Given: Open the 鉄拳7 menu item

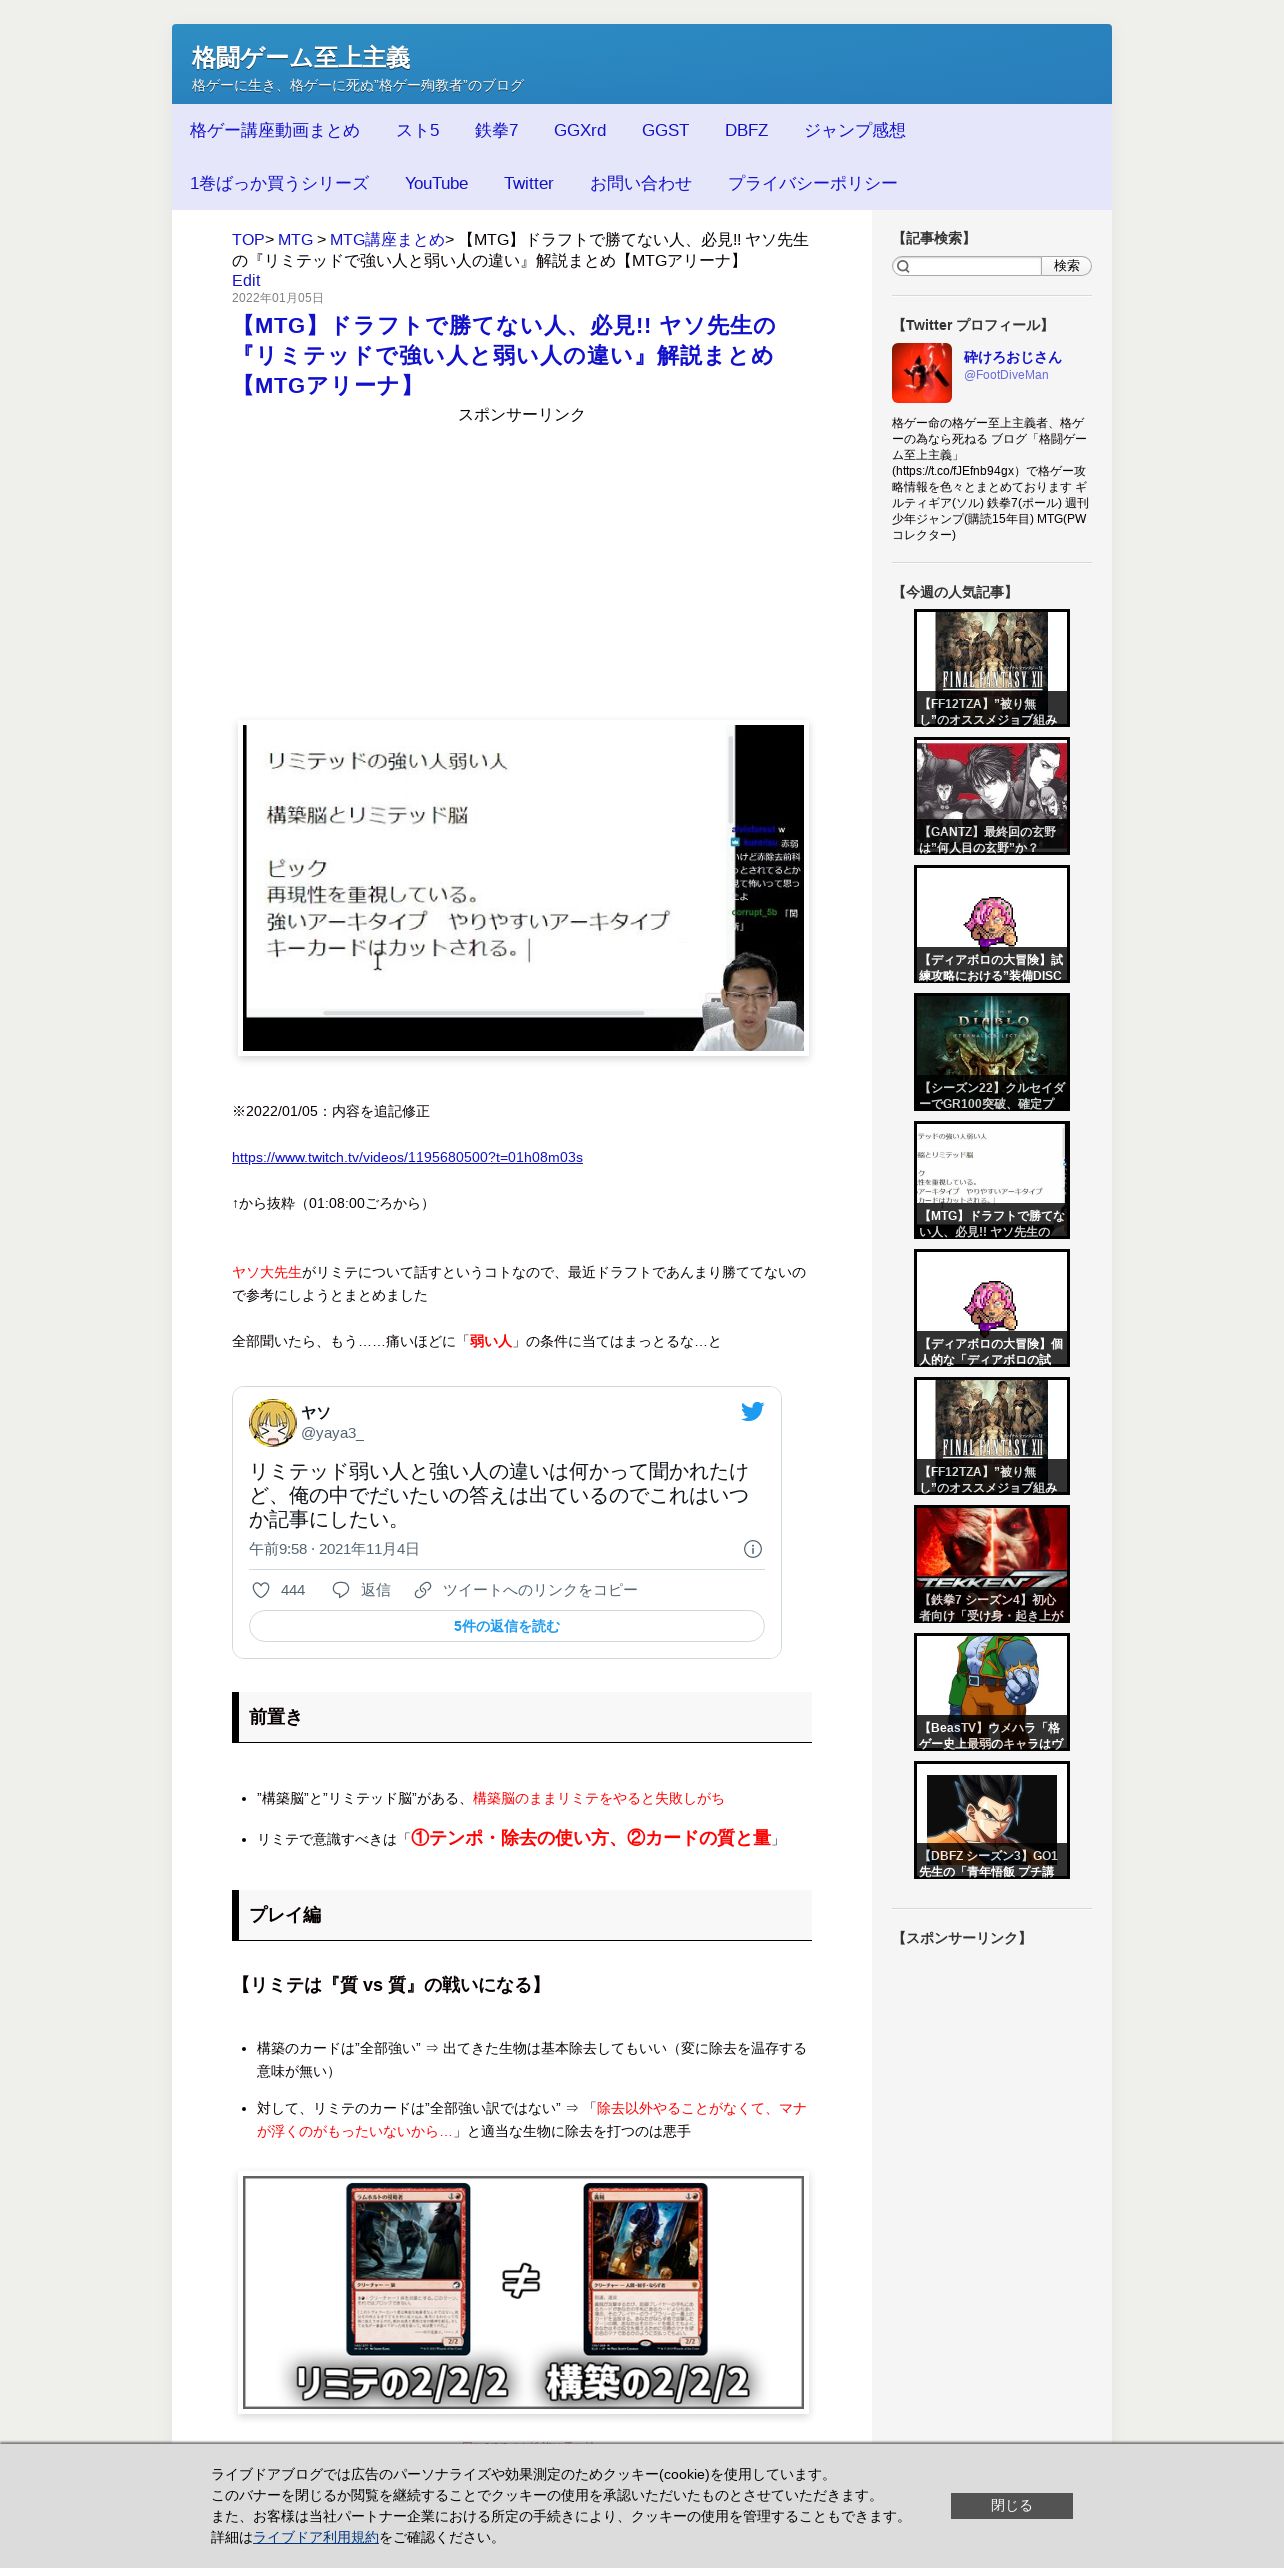Looking at the screenshot, I should (x=496, y=130).
